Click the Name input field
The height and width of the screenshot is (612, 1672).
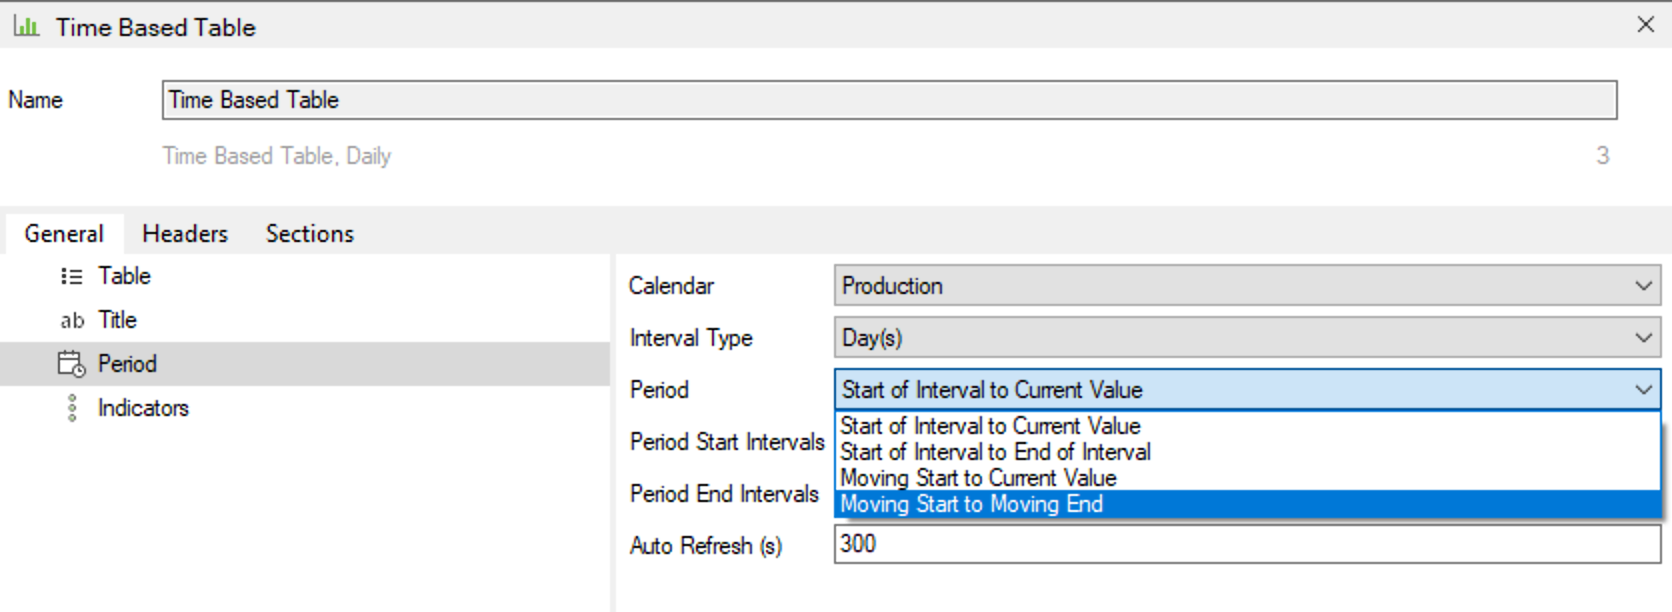[889, 100]
